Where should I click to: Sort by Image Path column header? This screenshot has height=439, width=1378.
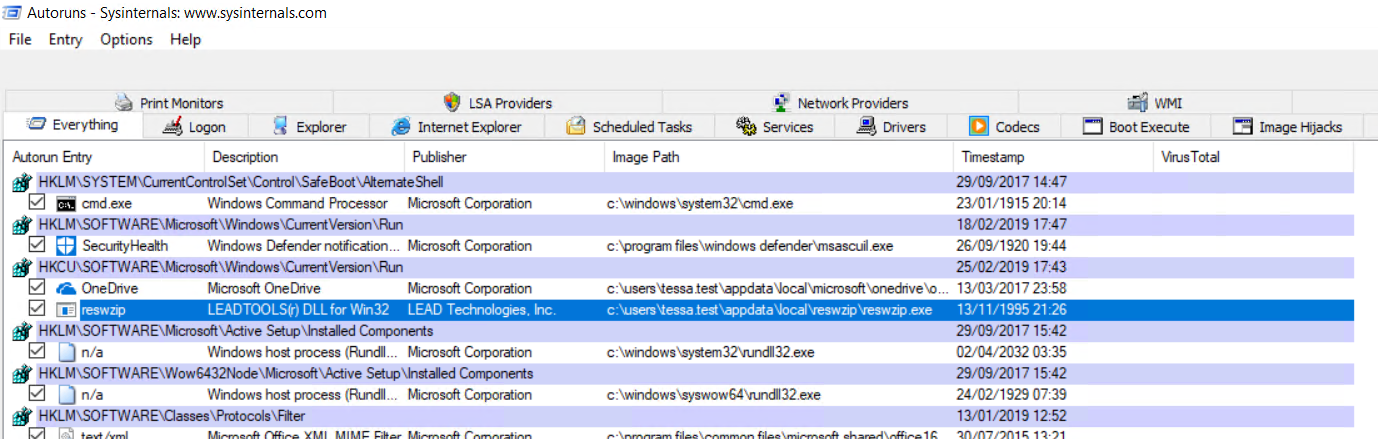pos(779,157)
